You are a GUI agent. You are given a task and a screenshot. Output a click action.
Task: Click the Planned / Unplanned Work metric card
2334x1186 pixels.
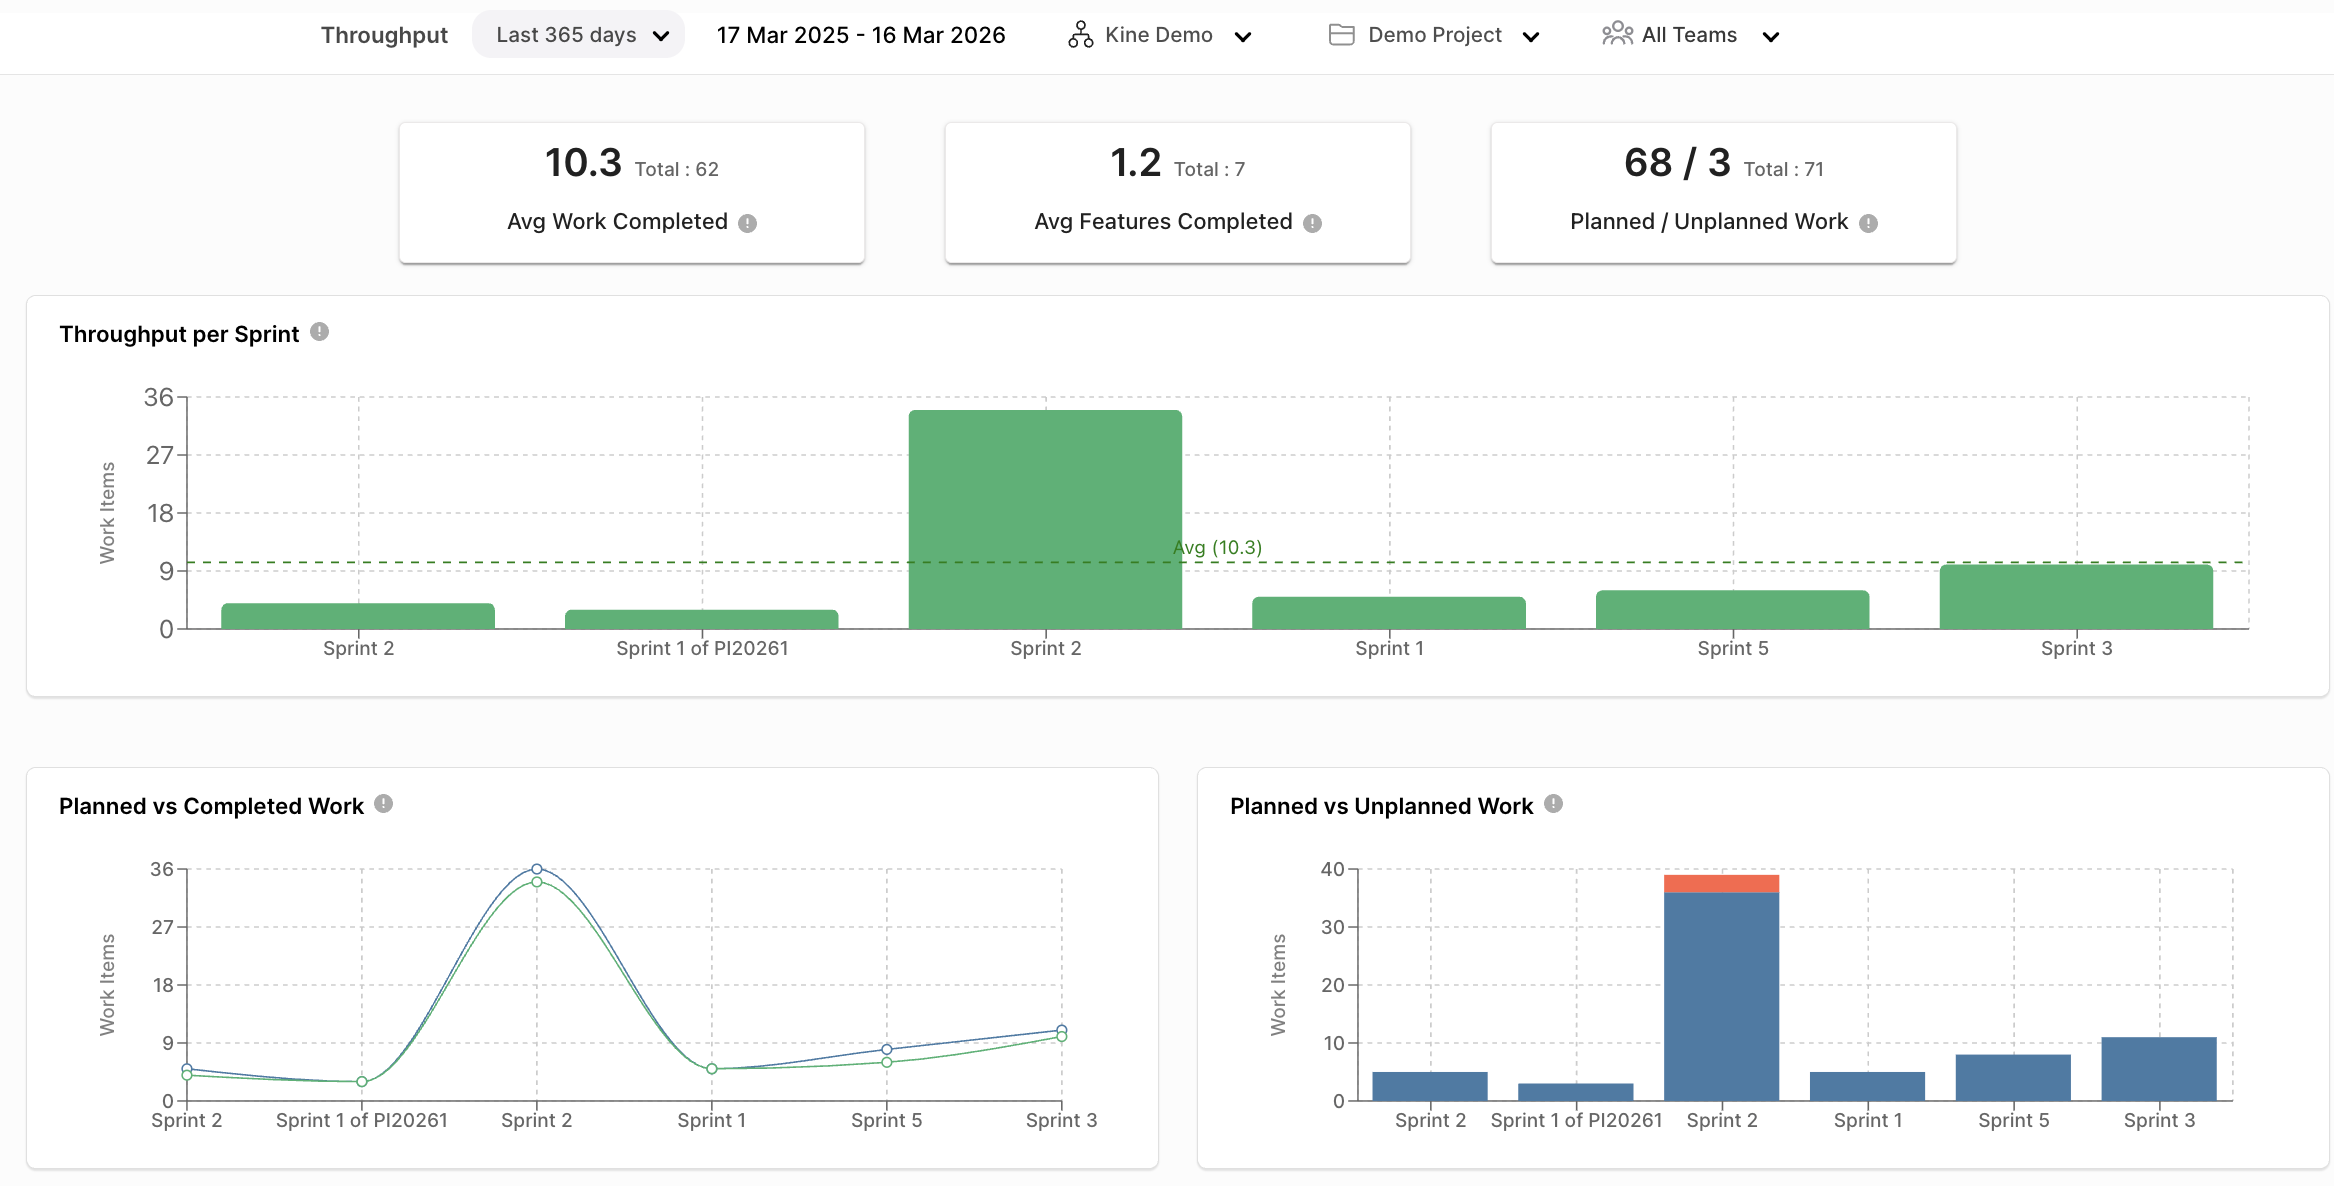pyautogui.click(x=1722, y=191)
